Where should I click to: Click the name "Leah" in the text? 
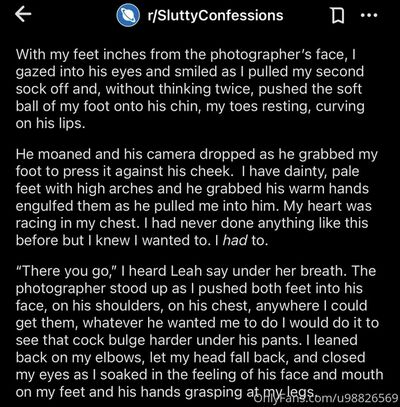(x=186, y=271)
